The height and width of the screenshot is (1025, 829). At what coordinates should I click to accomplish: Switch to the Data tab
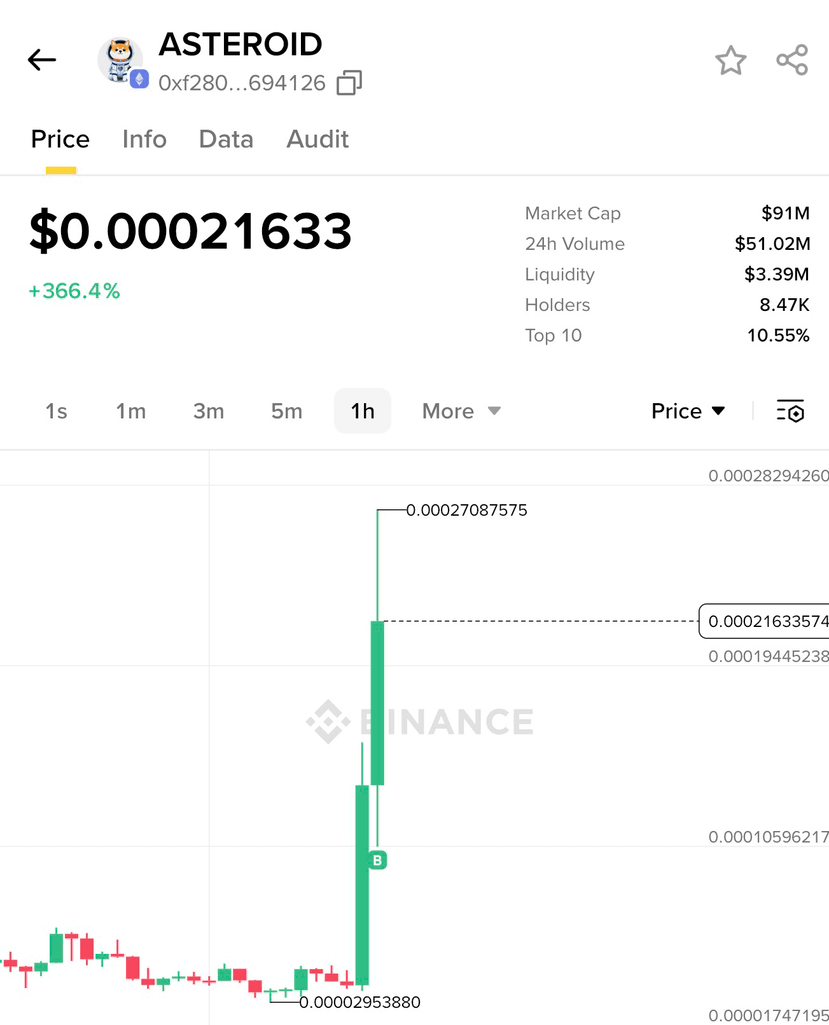pos(226,139)
